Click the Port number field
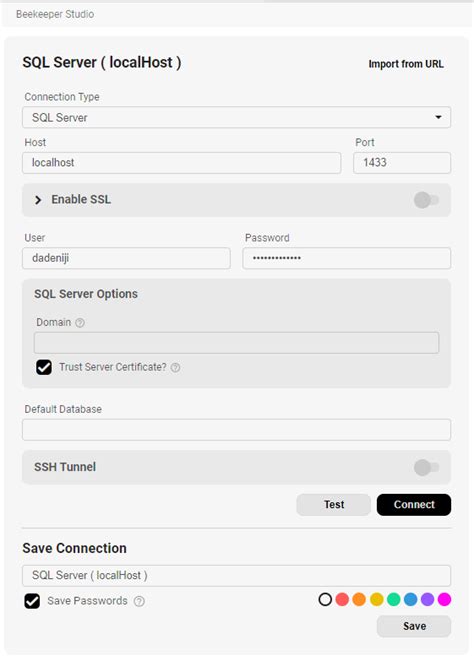Viewport: 474px width, 661px height. point(402,163)
